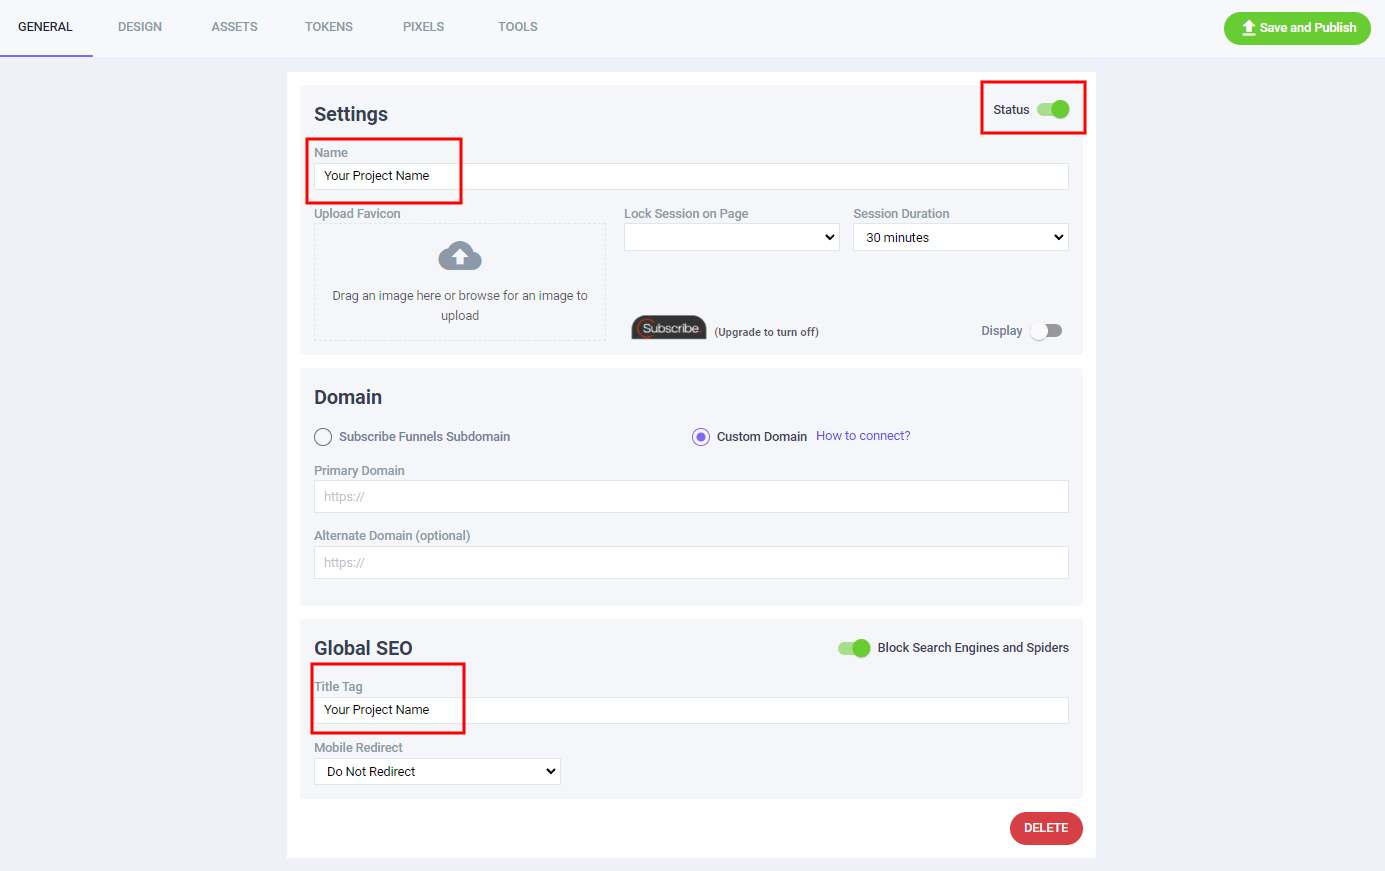The width and height of the screenshot is (1385, 871).
Task: Open the Assets tab
Action: pyautogui.click(x=234, y=27)
